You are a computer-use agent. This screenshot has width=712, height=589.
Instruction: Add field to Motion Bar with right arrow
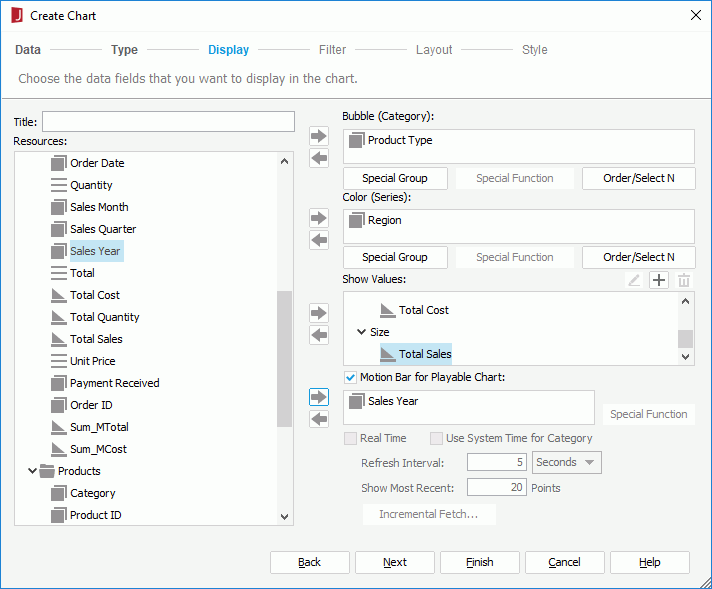[x=319, y=397]
